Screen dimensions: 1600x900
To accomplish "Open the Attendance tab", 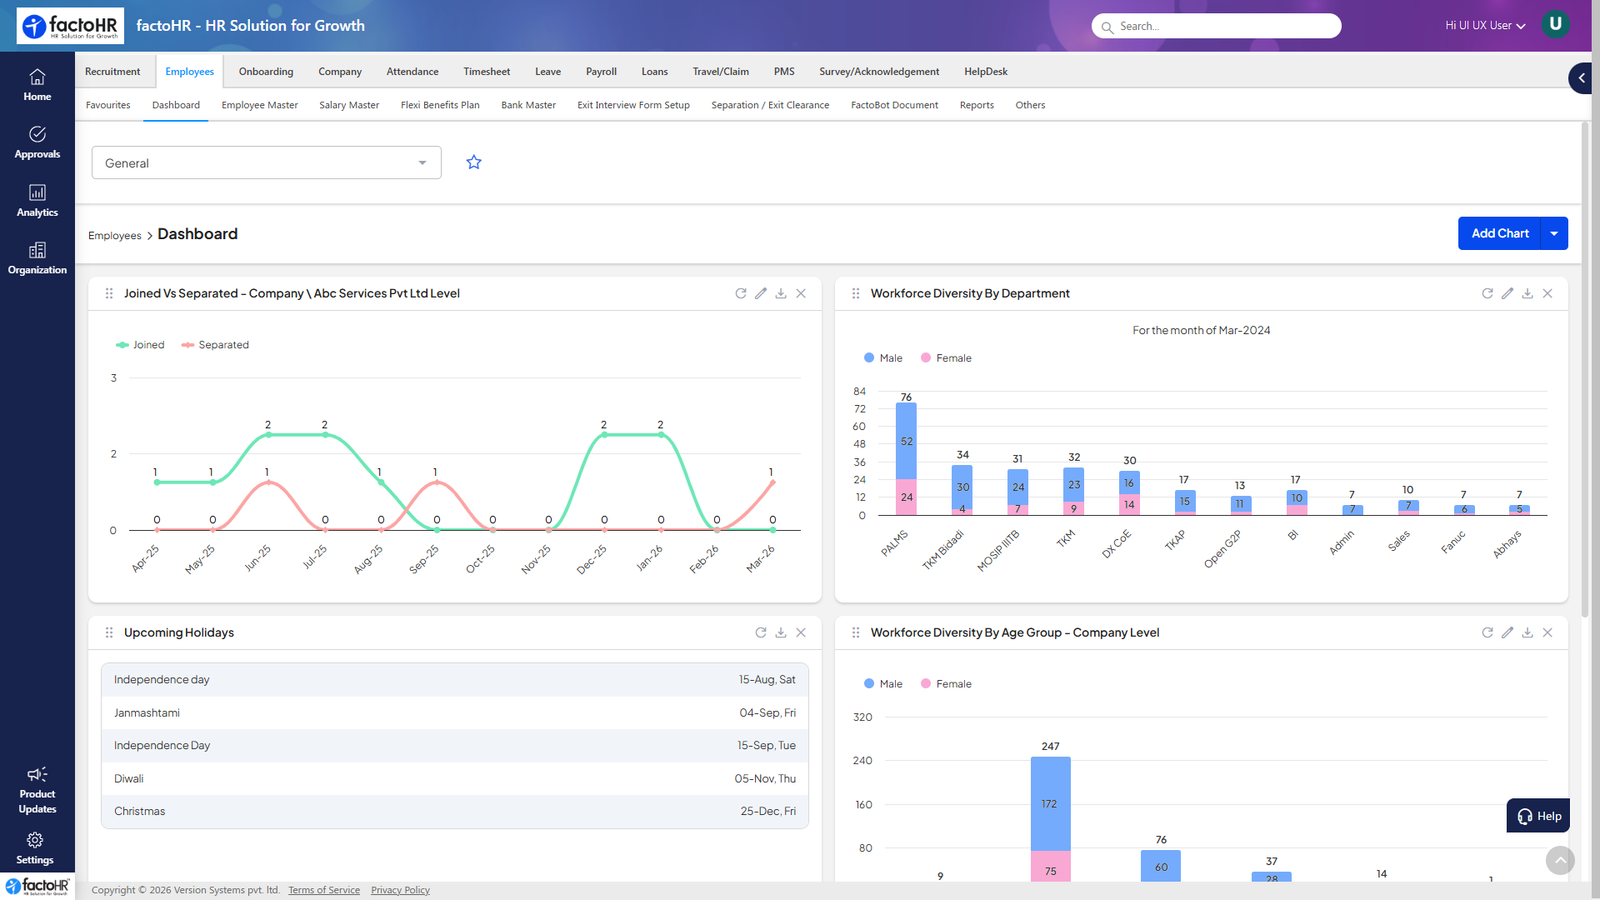I will click(412, 72).
